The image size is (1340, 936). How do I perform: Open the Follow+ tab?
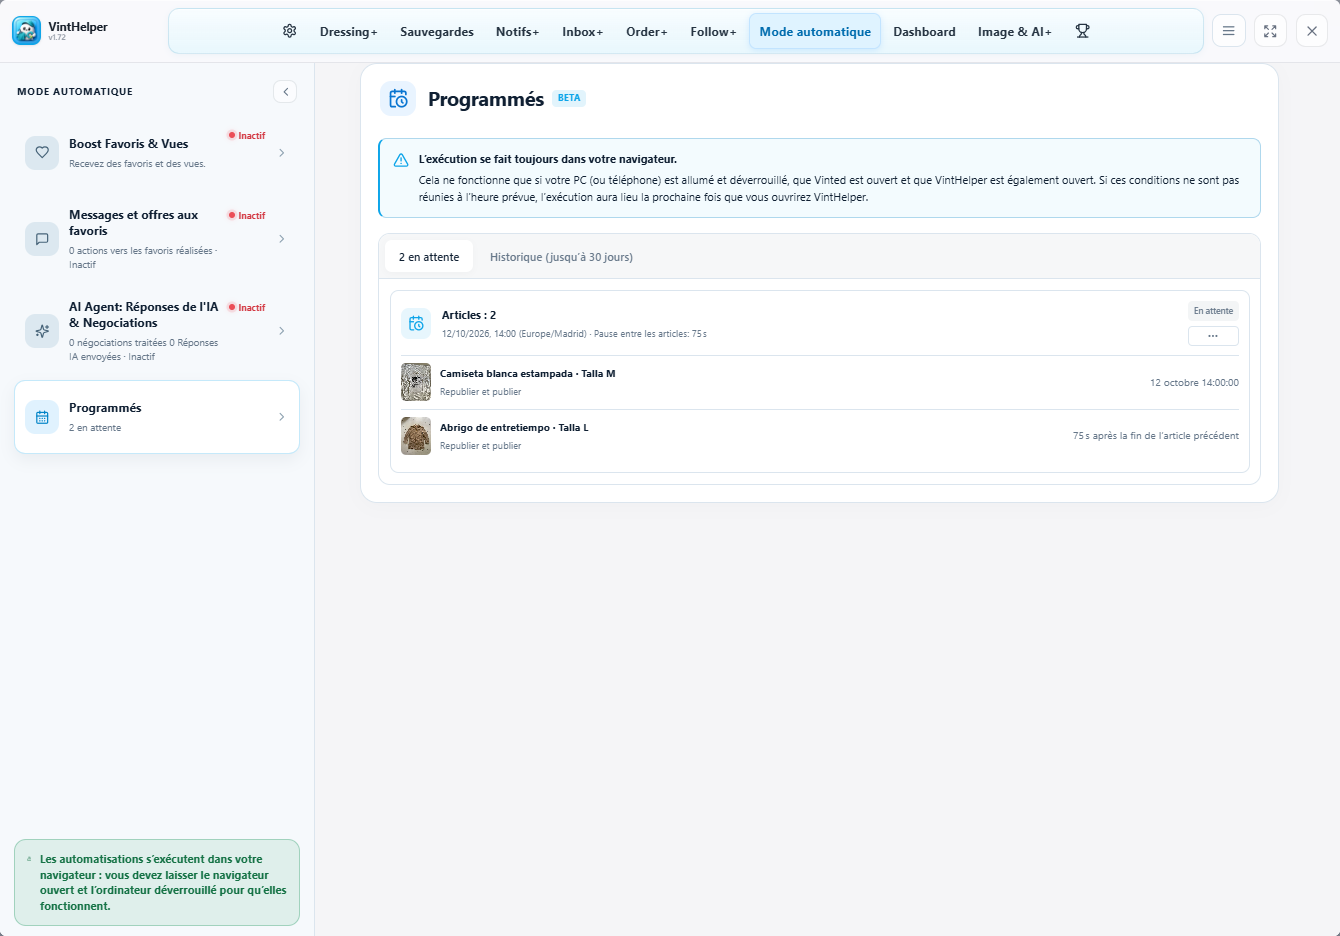(713, 32)
